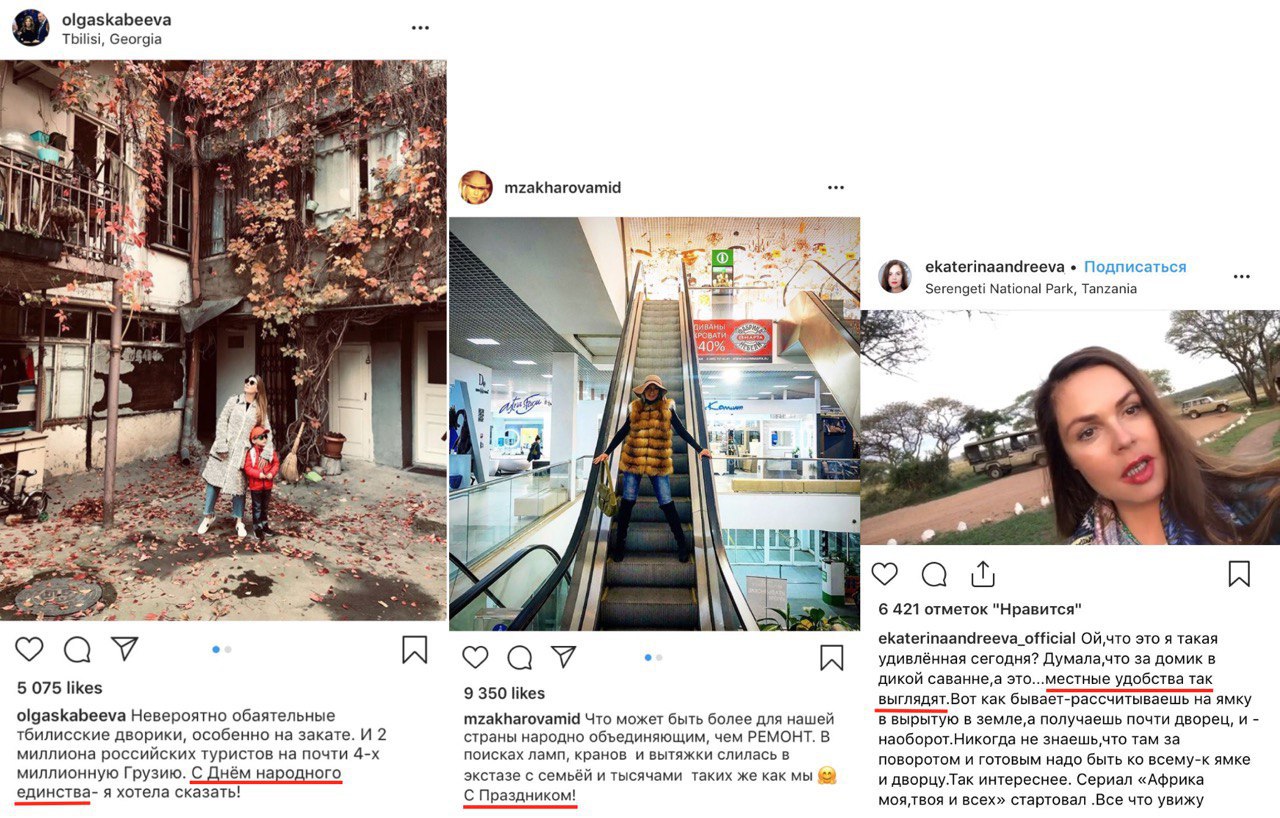Open more options for olgaskabeeva post

(x=421, y=28)
